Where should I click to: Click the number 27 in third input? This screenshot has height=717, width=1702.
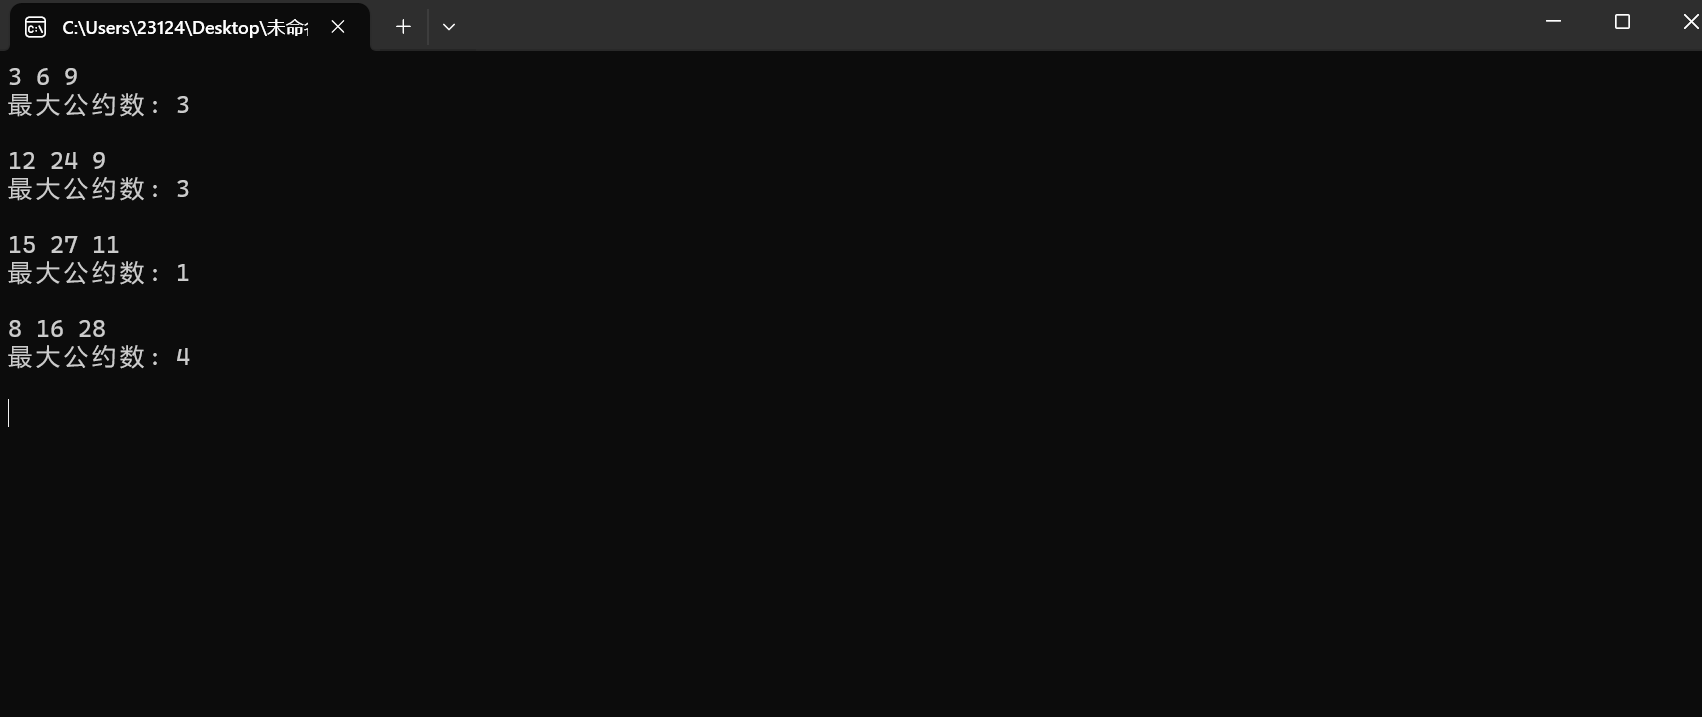(x=64, y=245)
